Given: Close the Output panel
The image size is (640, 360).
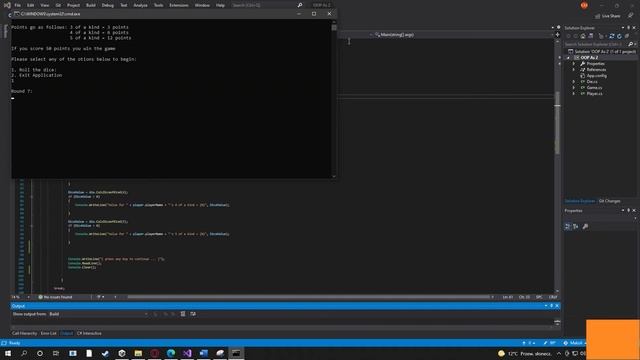Looking at the screenshot, I should (x=557, y=306).
